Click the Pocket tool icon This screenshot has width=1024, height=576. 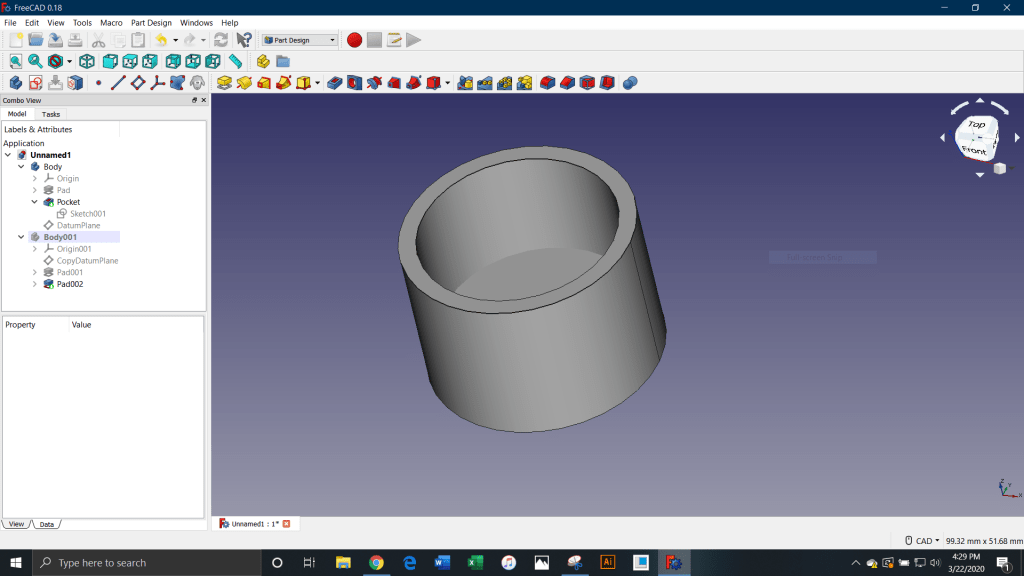pyautogui.click(x=335, y=83)
